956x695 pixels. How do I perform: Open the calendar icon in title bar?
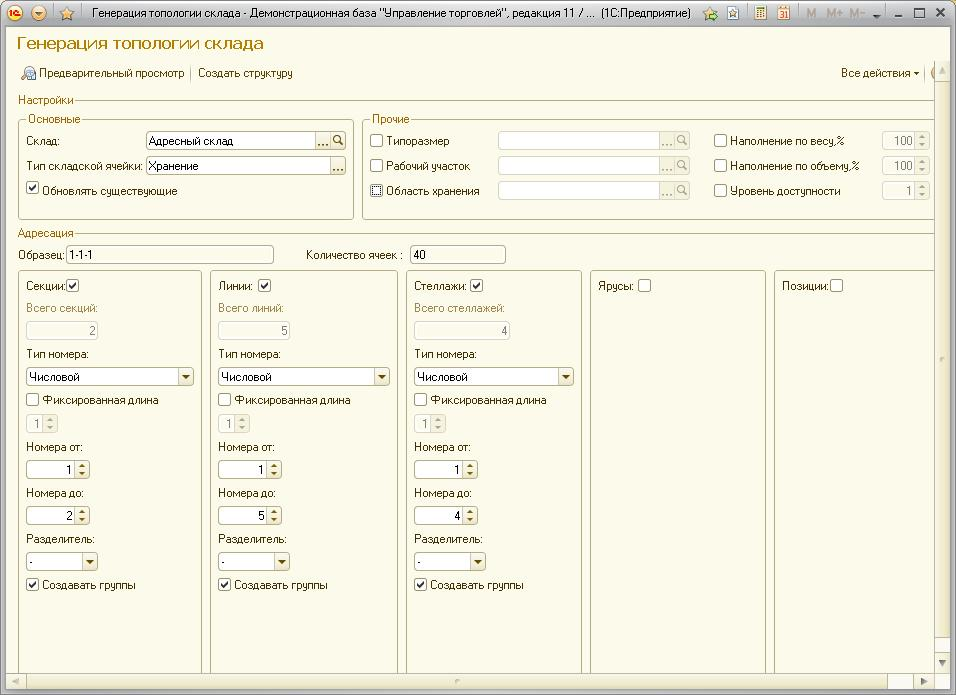[x=783, y=13]
